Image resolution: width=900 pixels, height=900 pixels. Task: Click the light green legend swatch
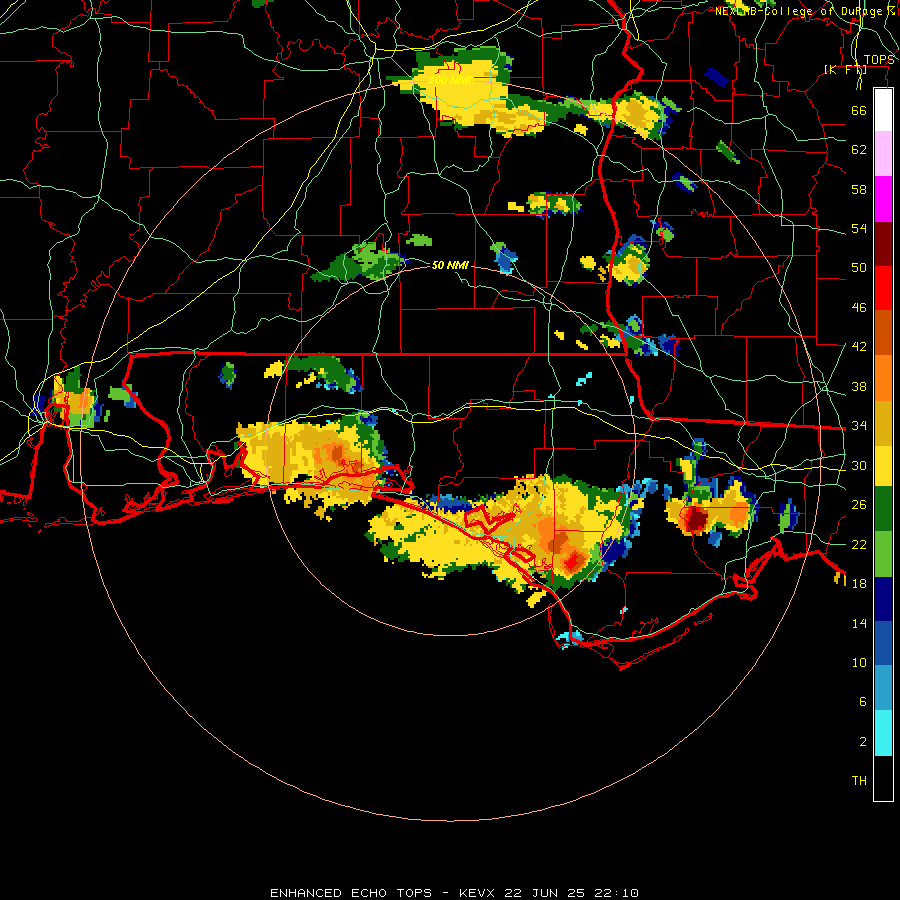click(x=883, y=554)
